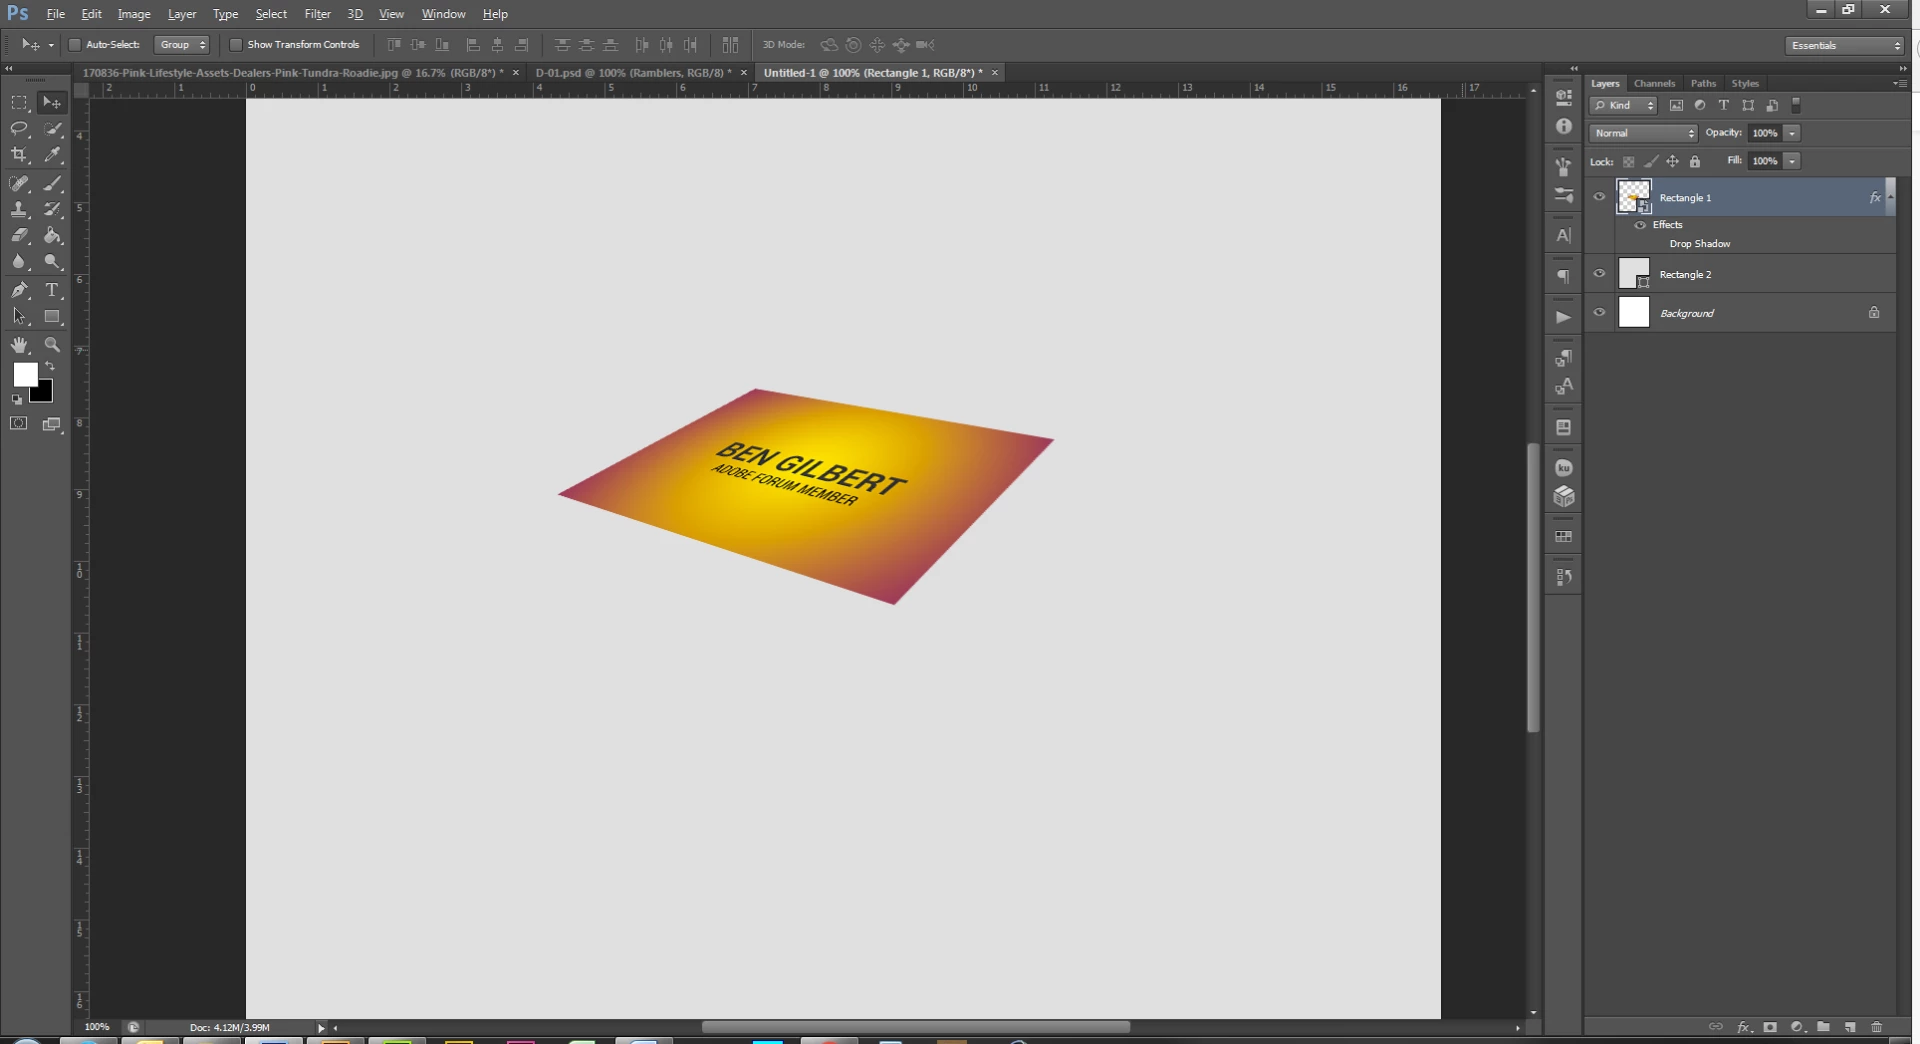Filter layers by pixel layers

click(x=1676, y=105)
